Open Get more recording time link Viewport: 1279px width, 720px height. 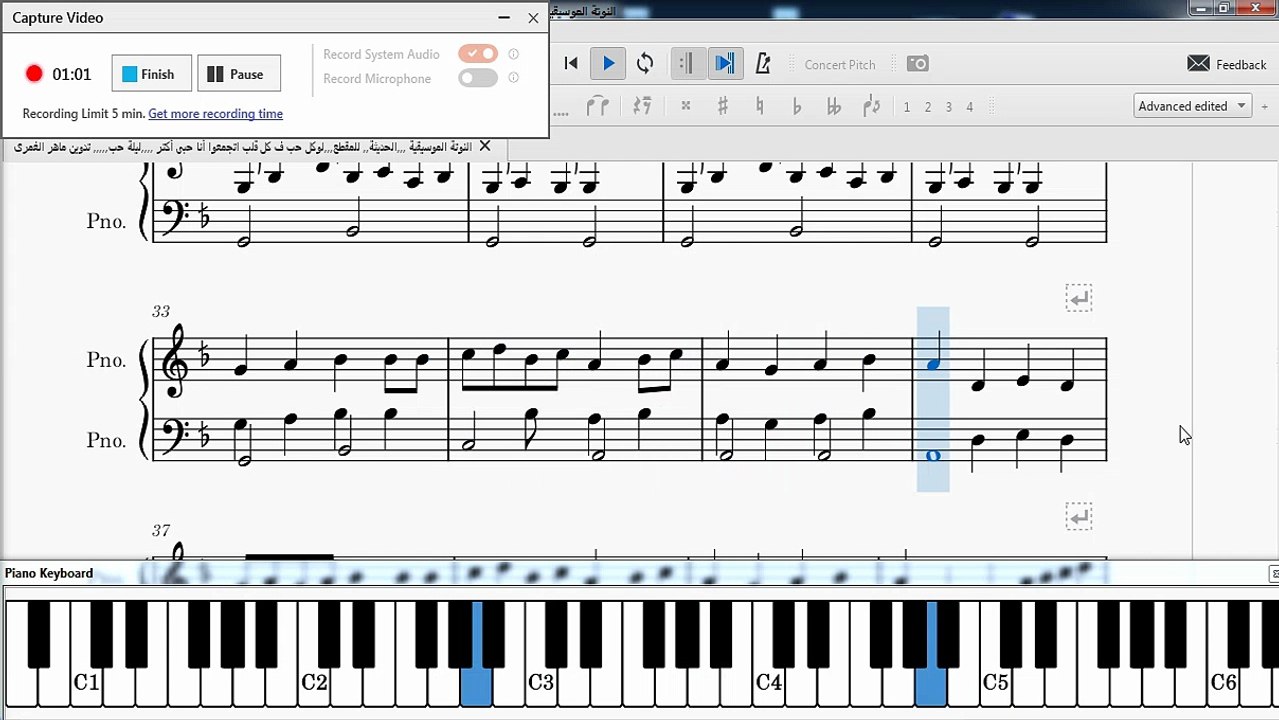click(215, 114)
